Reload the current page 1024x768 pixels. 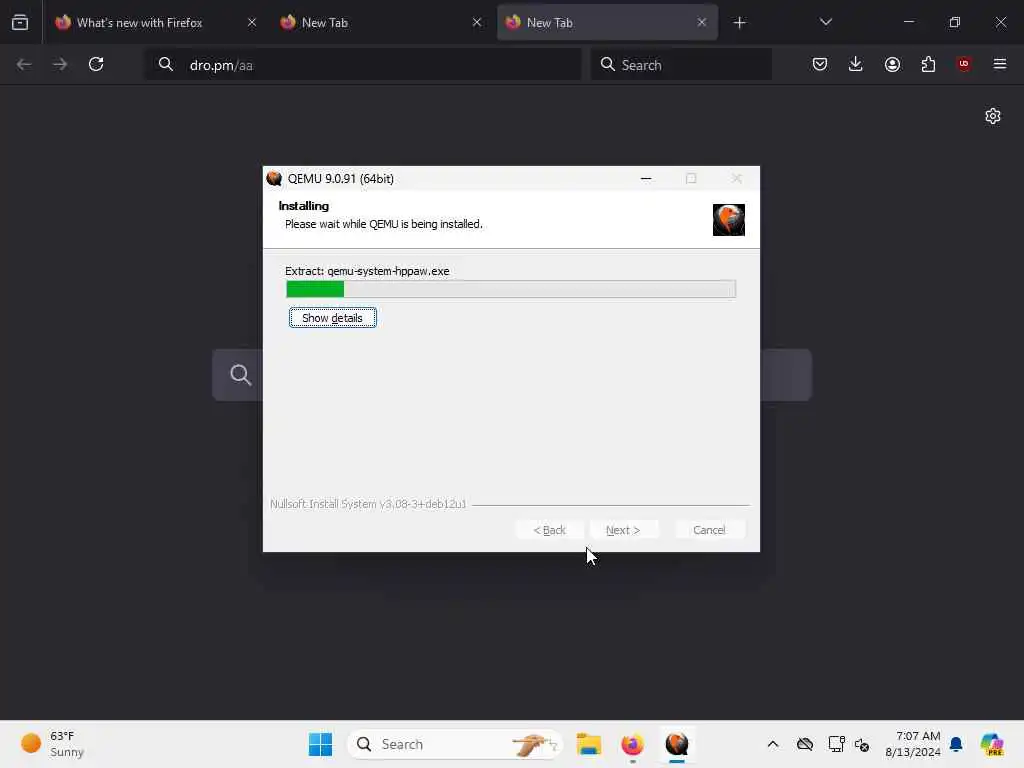[x=96, y=64]
